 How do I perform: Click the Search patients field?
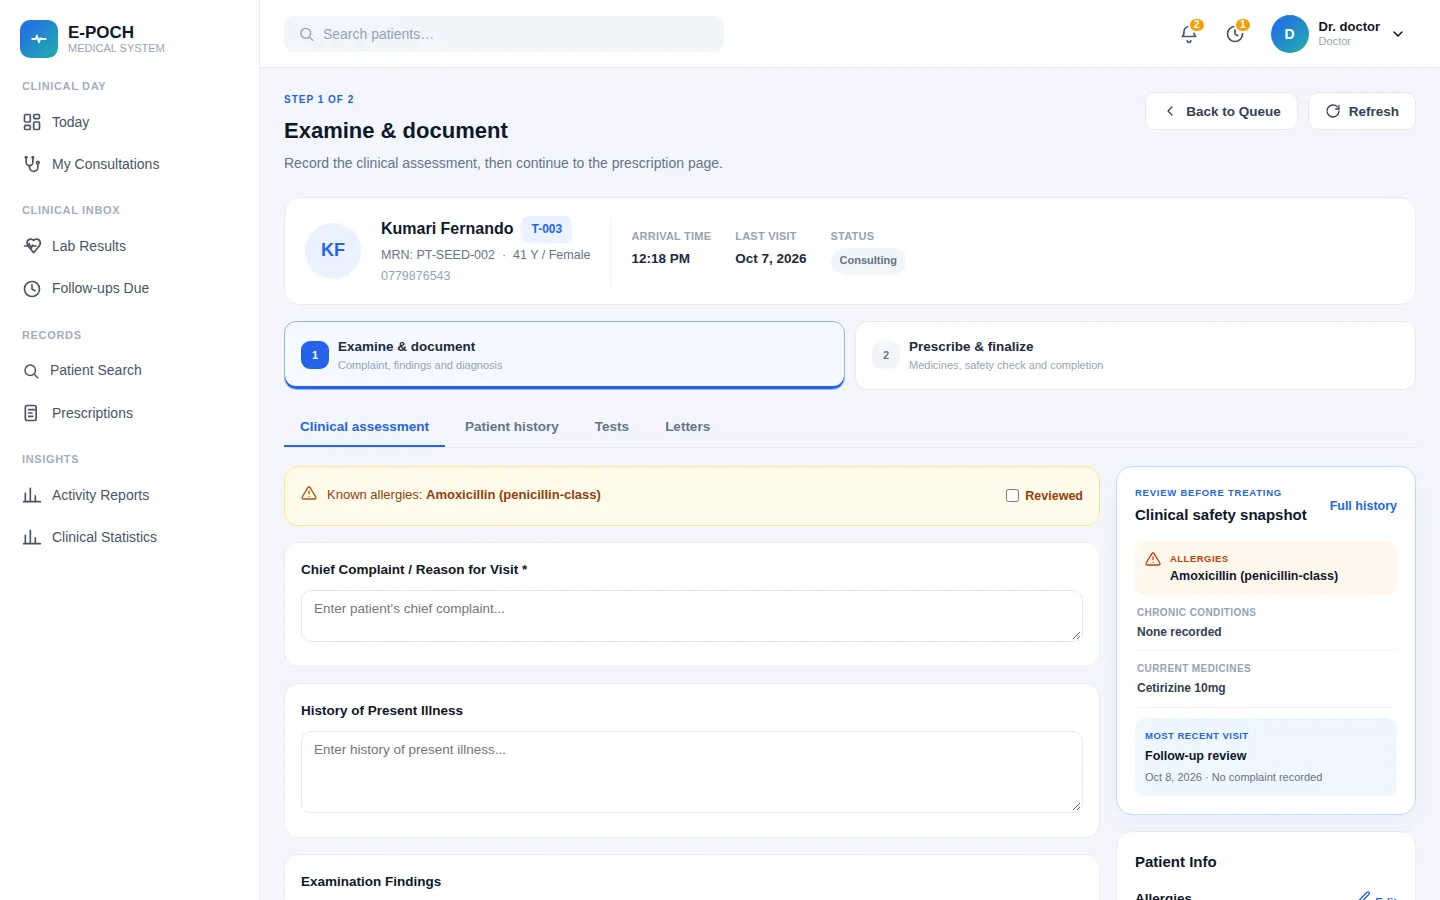tap(504, 34)
